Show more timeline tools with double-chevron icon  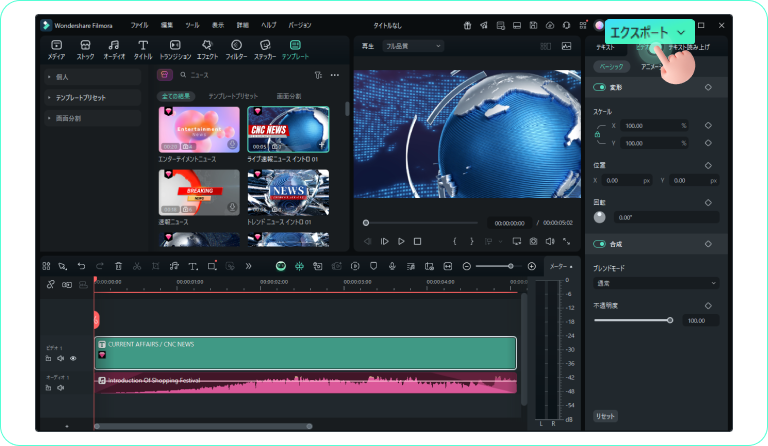tap(248, 266)
